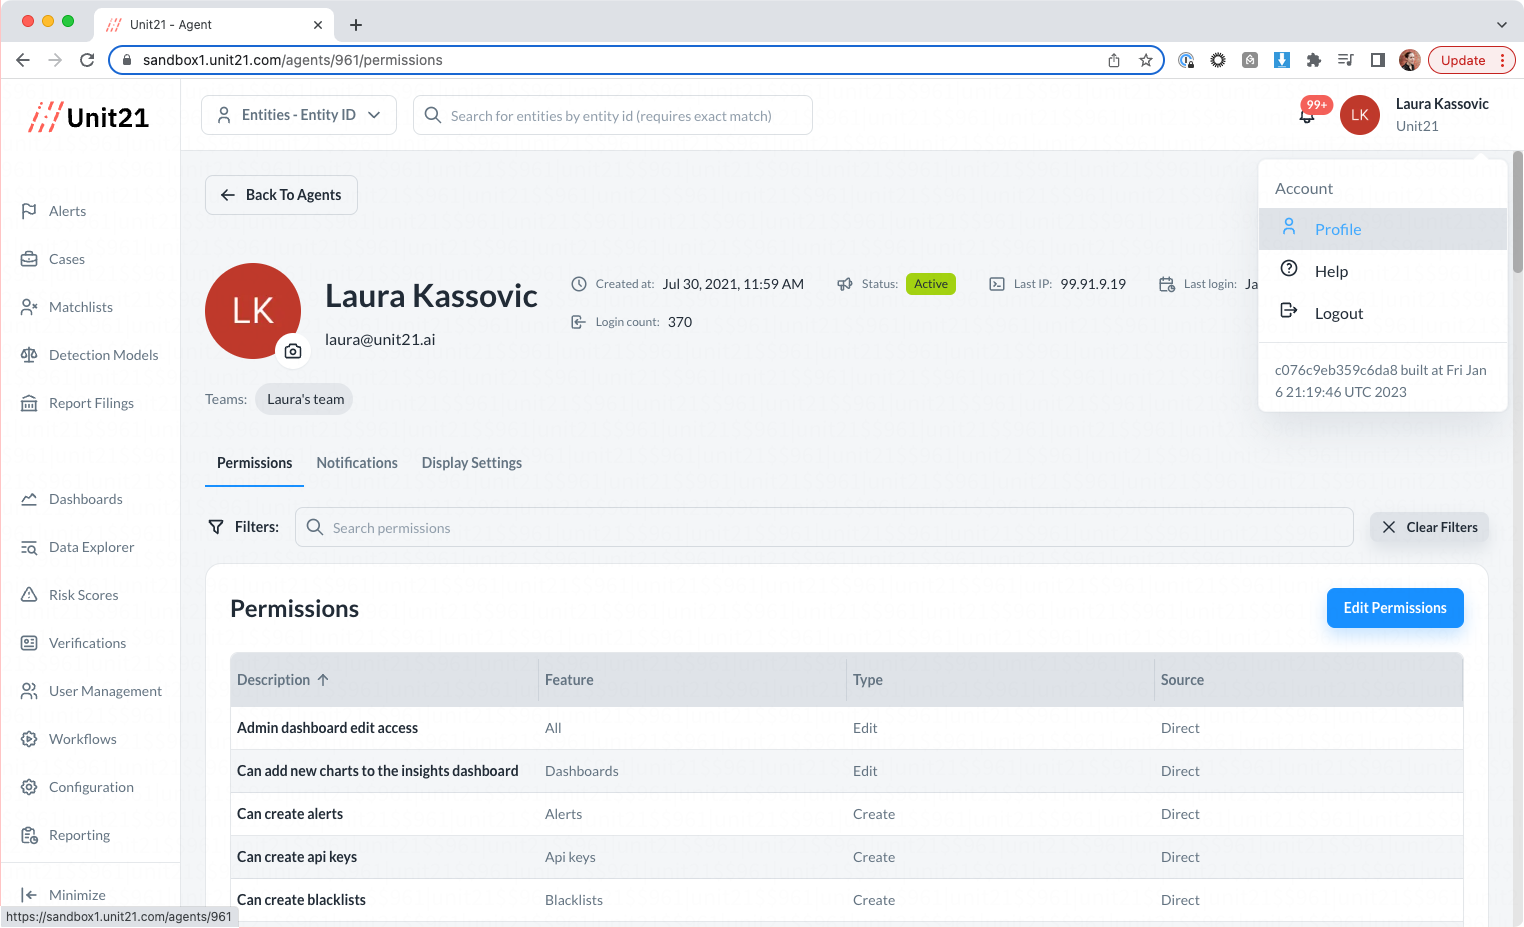The width and height of the screenshot is (1524, 928).
Task: Click email laura@unit21.ai
Action: tap(380, 339)
